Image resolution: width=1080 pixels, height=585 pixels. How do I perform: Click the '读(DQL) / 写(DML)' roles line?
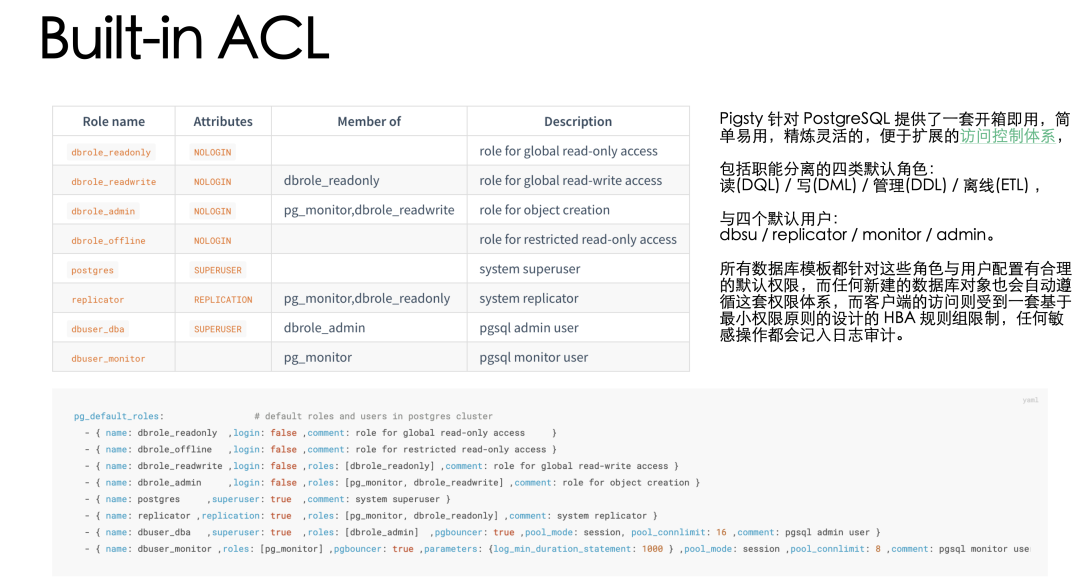pos(880,185)
